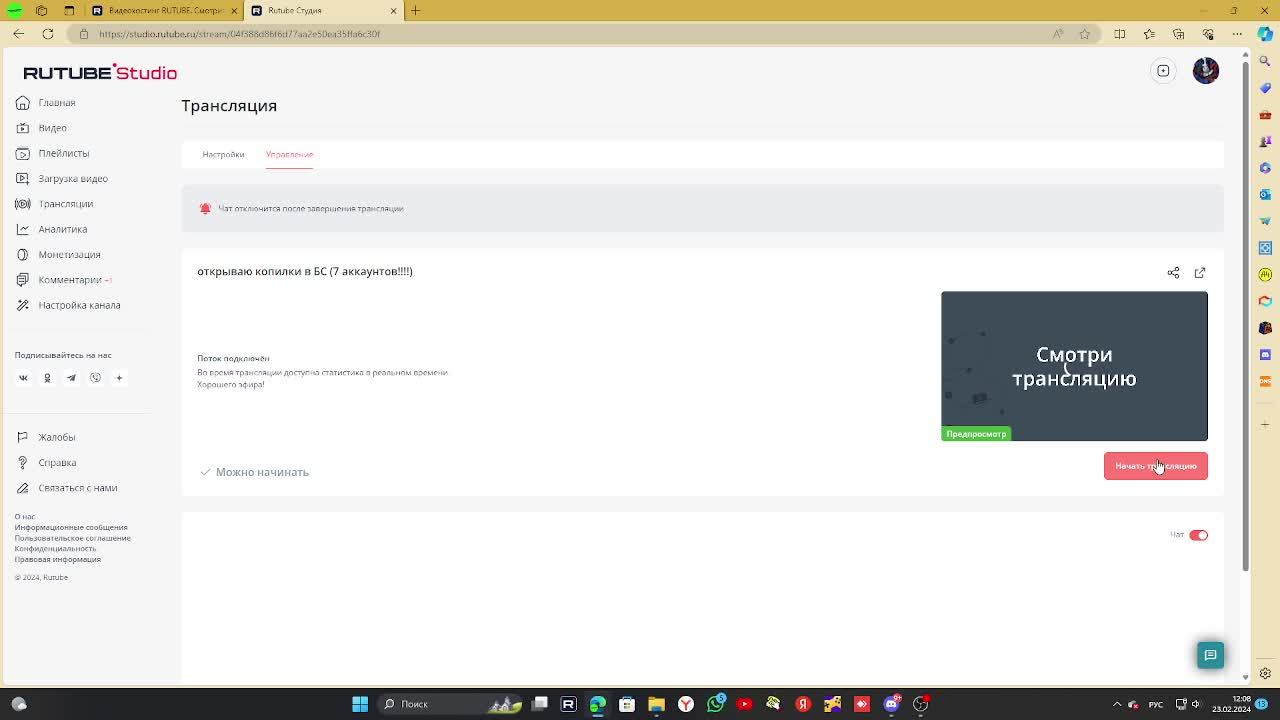Switch to the Настройки tab
This screenshot has height=720, width=1280.
223,154
